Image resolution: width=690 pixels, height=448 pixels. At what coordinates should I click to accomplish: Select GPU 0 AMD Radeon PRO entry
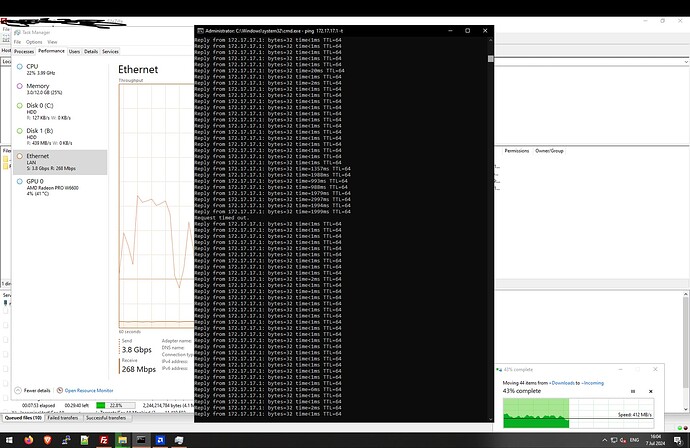(x=50, y=184)
